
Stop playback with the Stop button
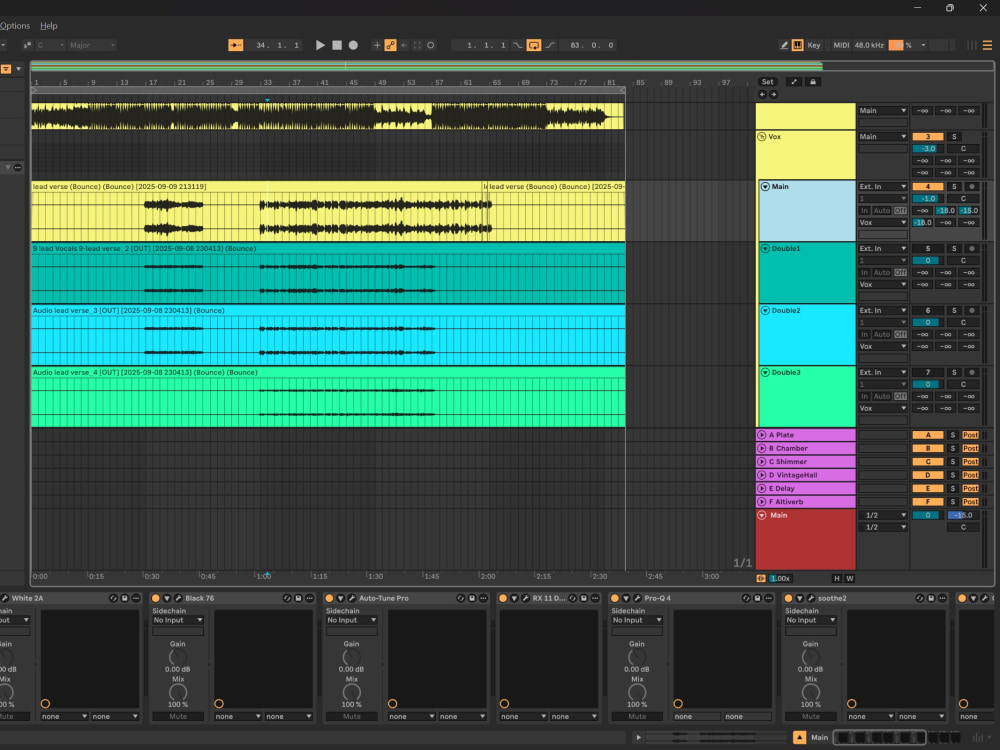coord(337,45)
